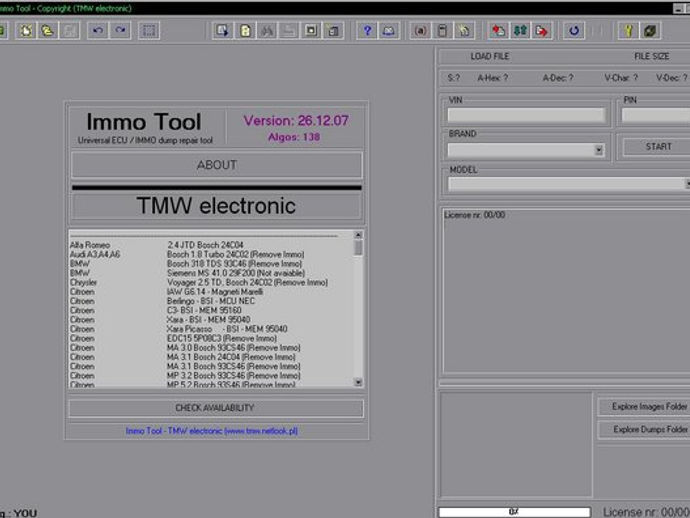Click the copy pages toolbar icon
This screenshot has height=518, width=690.
coord(333,31)
